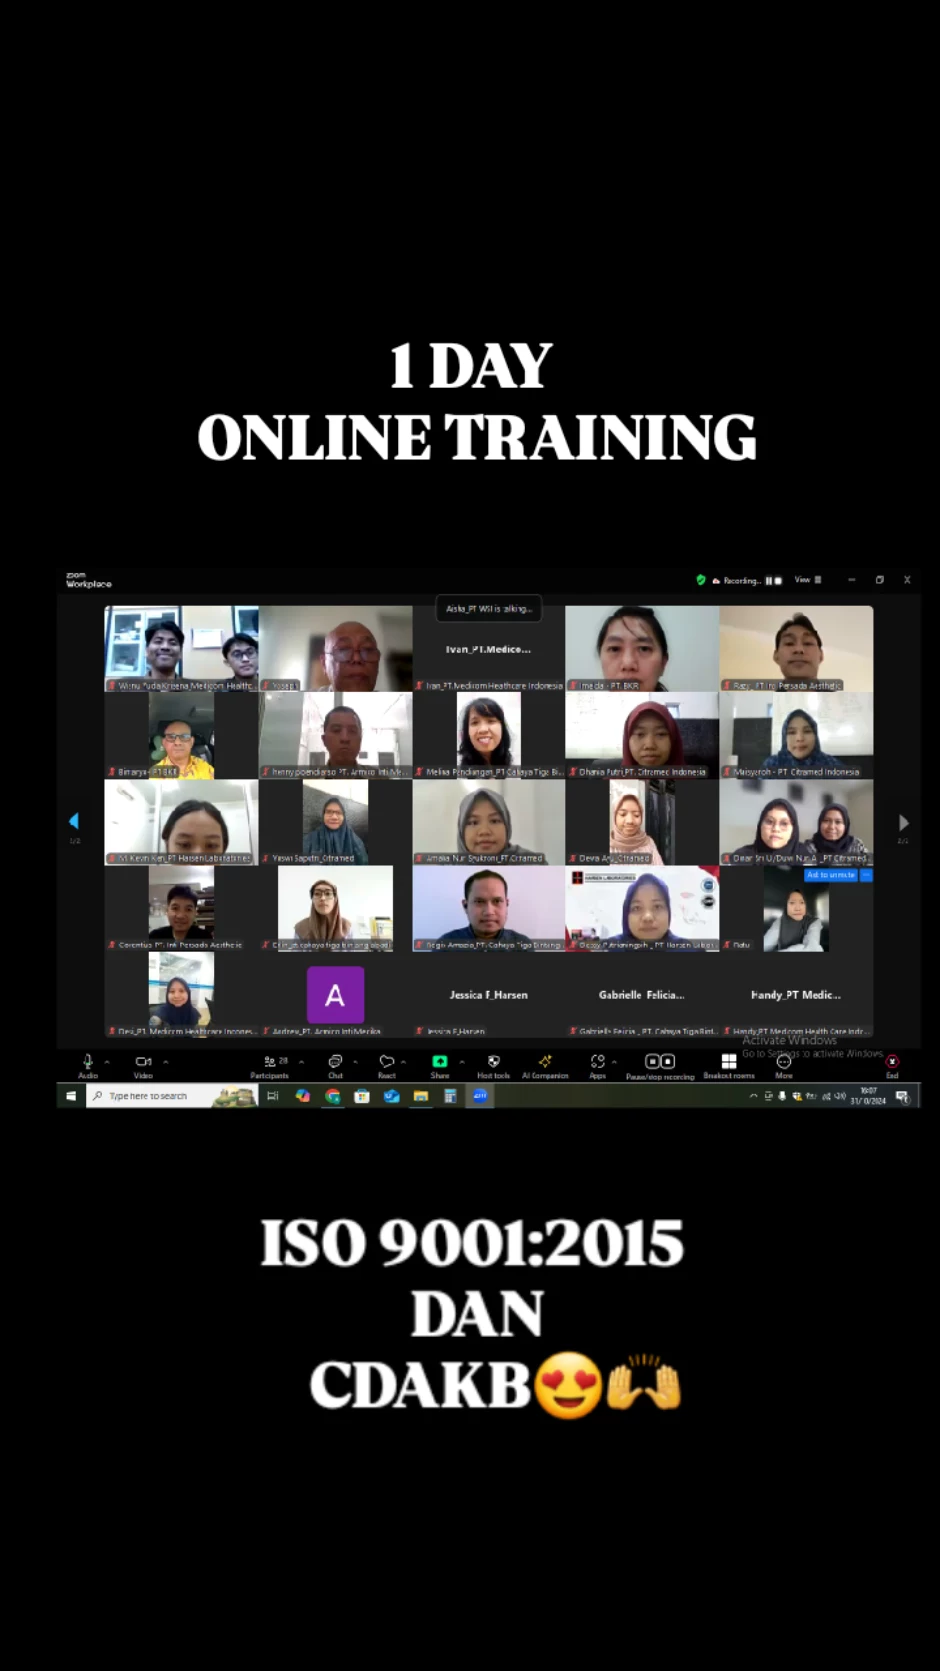Open the Breakout rooms icon
Screen dimensions: 940x1671
729,1063
